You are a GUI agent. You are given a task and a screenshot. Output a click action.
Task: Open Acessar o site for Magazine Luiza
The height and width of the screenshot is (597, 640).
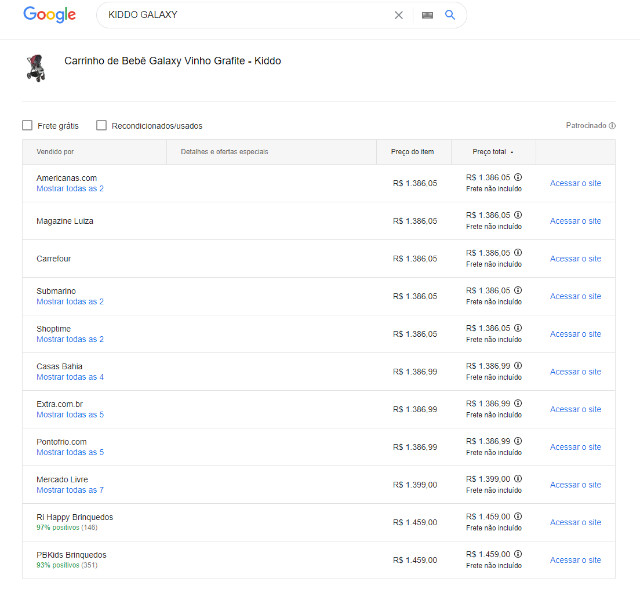point(576,221)
